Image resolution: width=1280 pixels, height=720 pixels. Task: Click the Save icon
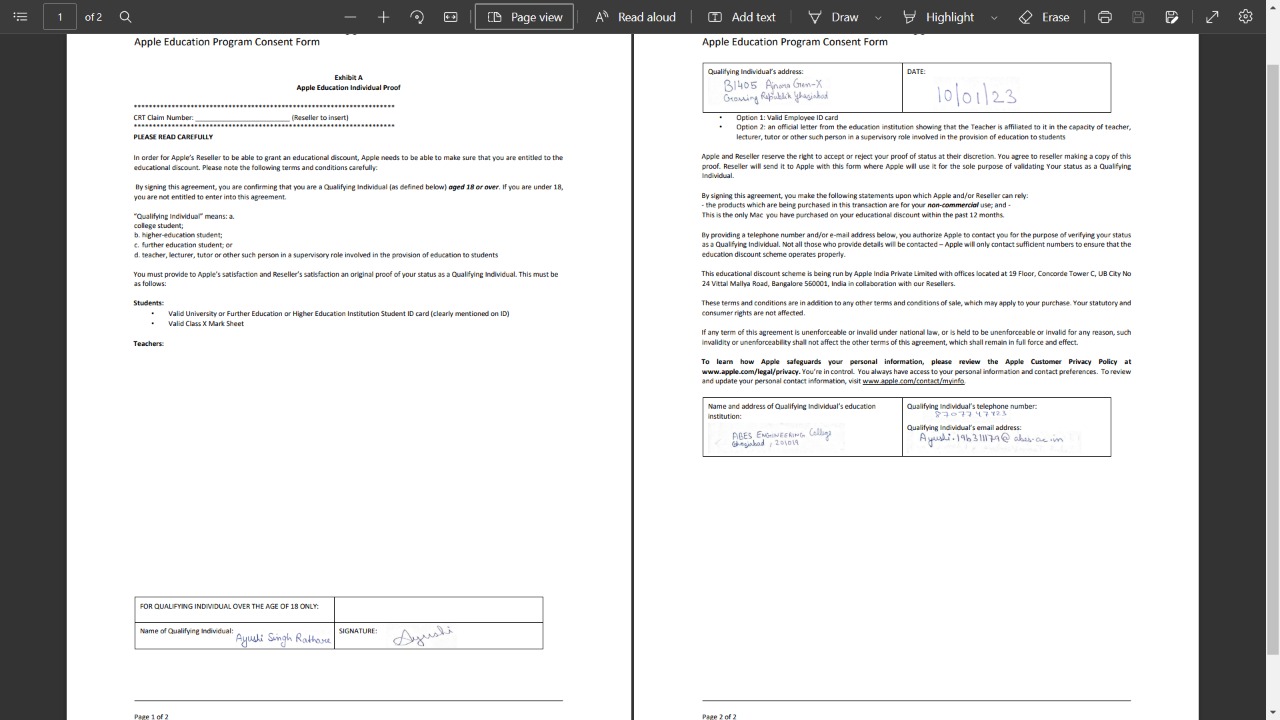(1138, 17)
